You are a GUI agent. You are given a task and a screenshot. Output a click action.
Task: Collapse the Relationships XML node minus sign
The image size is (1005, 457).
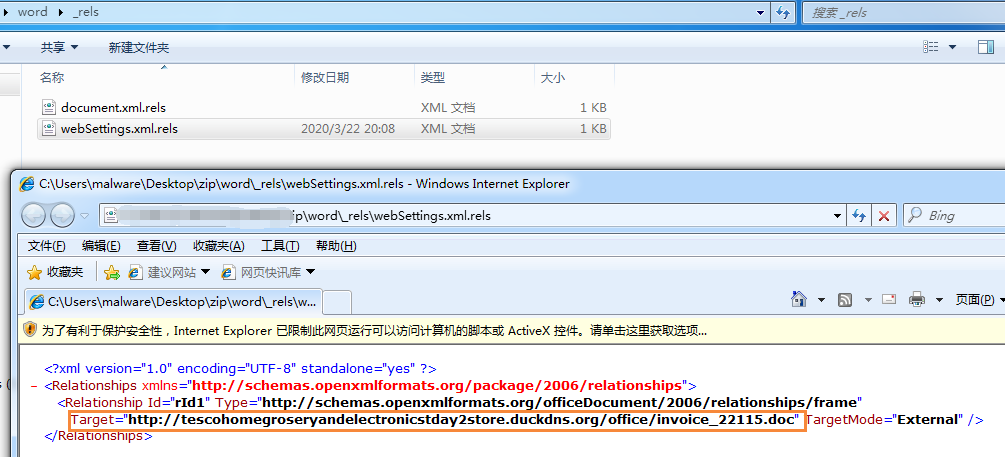pyautogui.click(x=33, y=386)
